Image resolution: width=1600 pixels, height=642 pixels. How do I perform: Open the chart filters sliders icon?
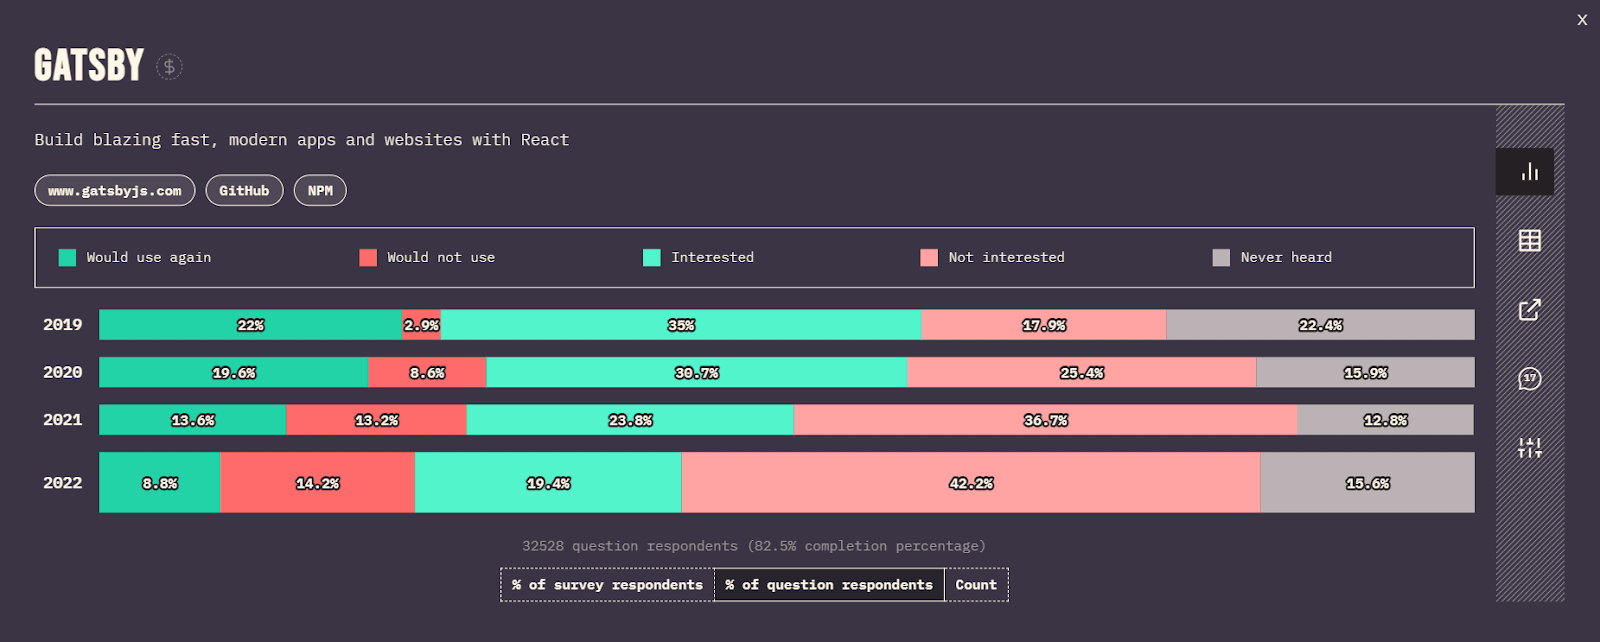(x=1529, y=448)
